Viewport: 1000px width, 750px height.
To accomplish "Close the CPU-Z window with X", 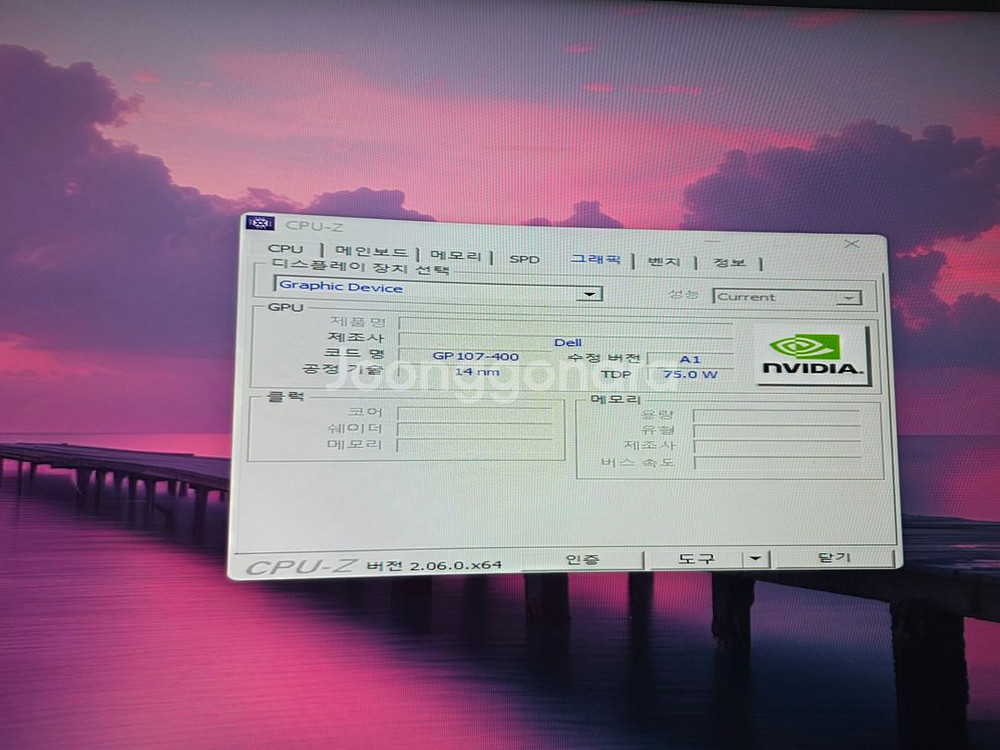I will (851, 244).
